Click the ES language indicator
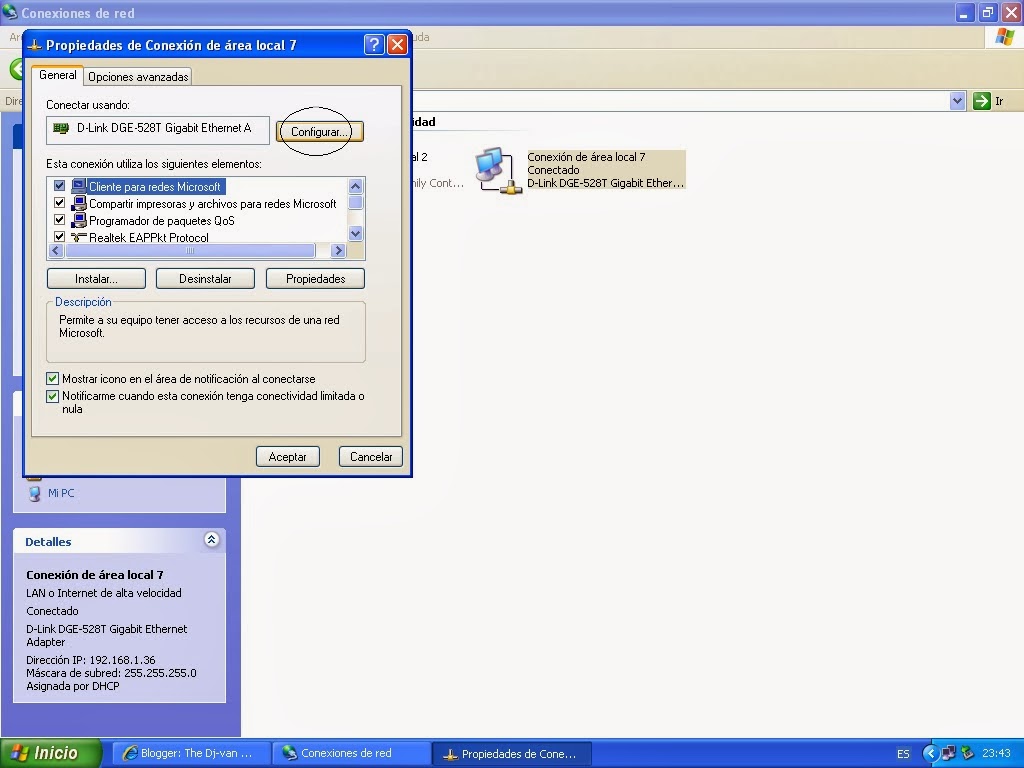The image size is (1024, 768). tap(903, 754)
